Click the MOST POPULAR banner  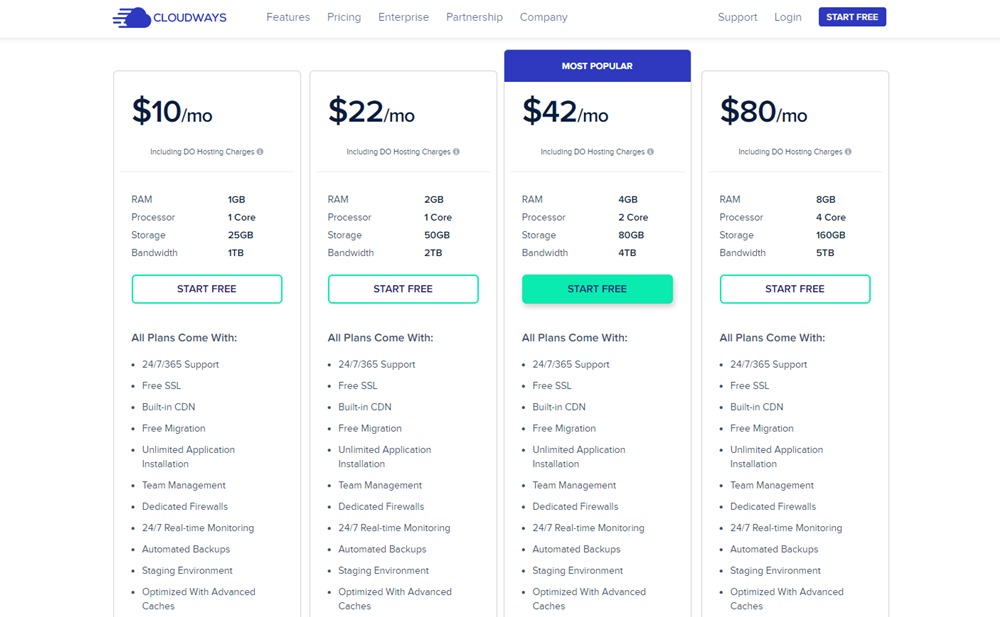pos(597,66)
